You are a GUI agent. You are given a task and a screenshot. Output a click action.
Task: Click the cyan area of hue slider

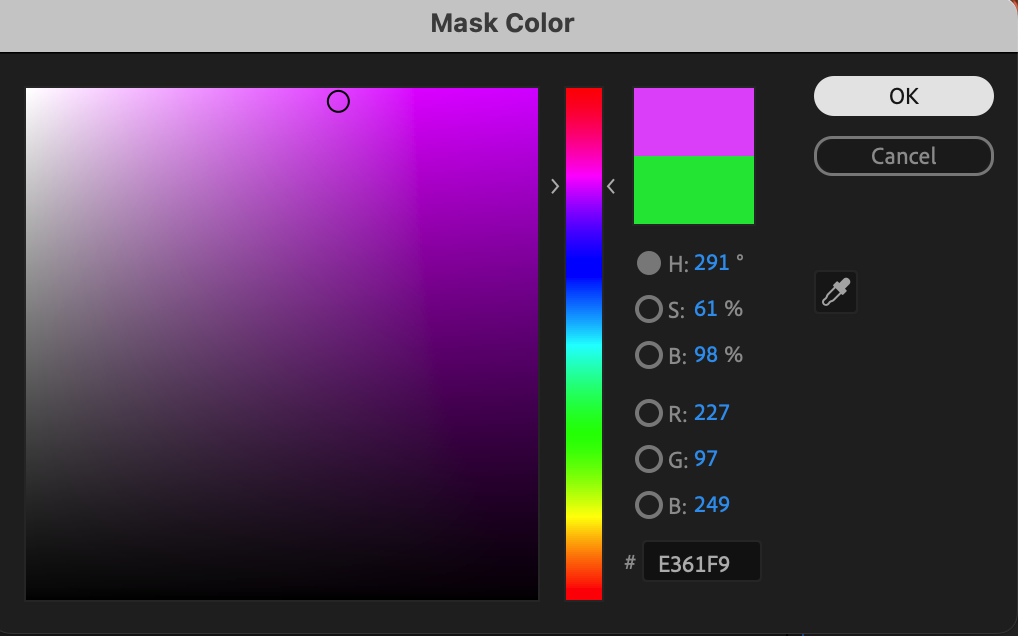584,344
